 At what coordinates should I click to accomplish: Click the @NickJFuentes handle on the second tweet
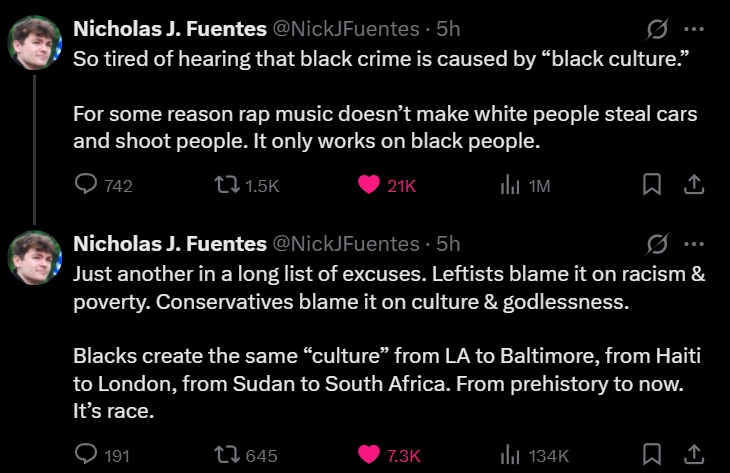point(346,244)
